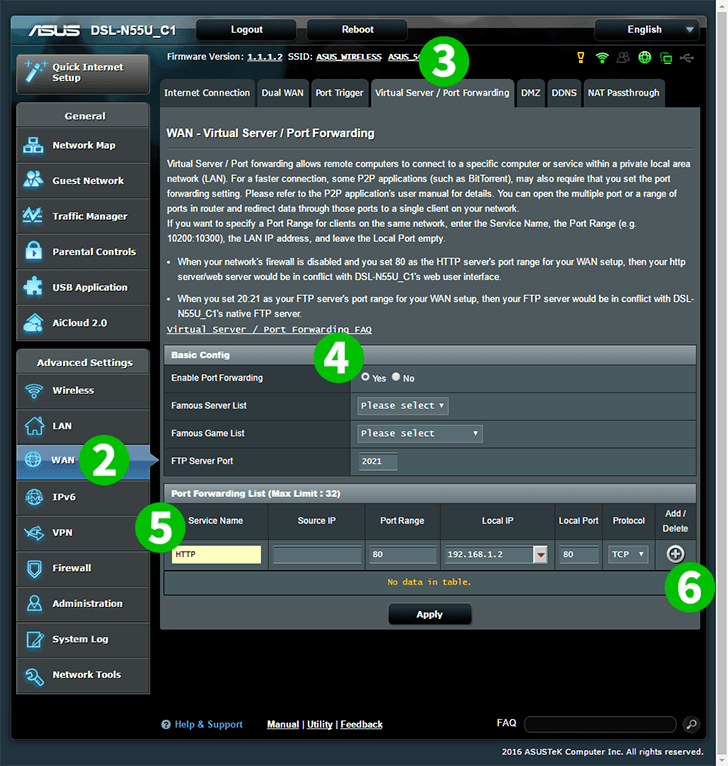Image resolution: width=728 pixels, height=766 pixels.
Task: Switch to Port Trigger tab
Action: [339, 93]
